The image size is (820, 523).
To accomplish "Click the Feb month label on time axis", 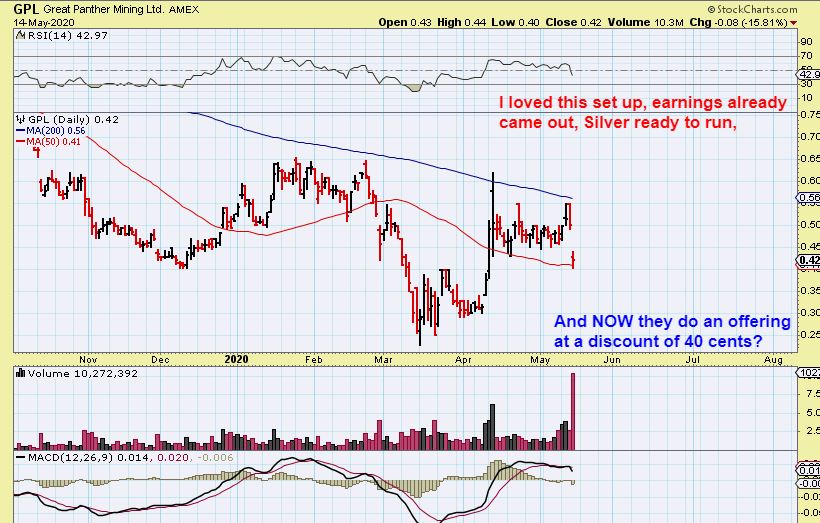I will pyautogui.click(x=314, y=360).
